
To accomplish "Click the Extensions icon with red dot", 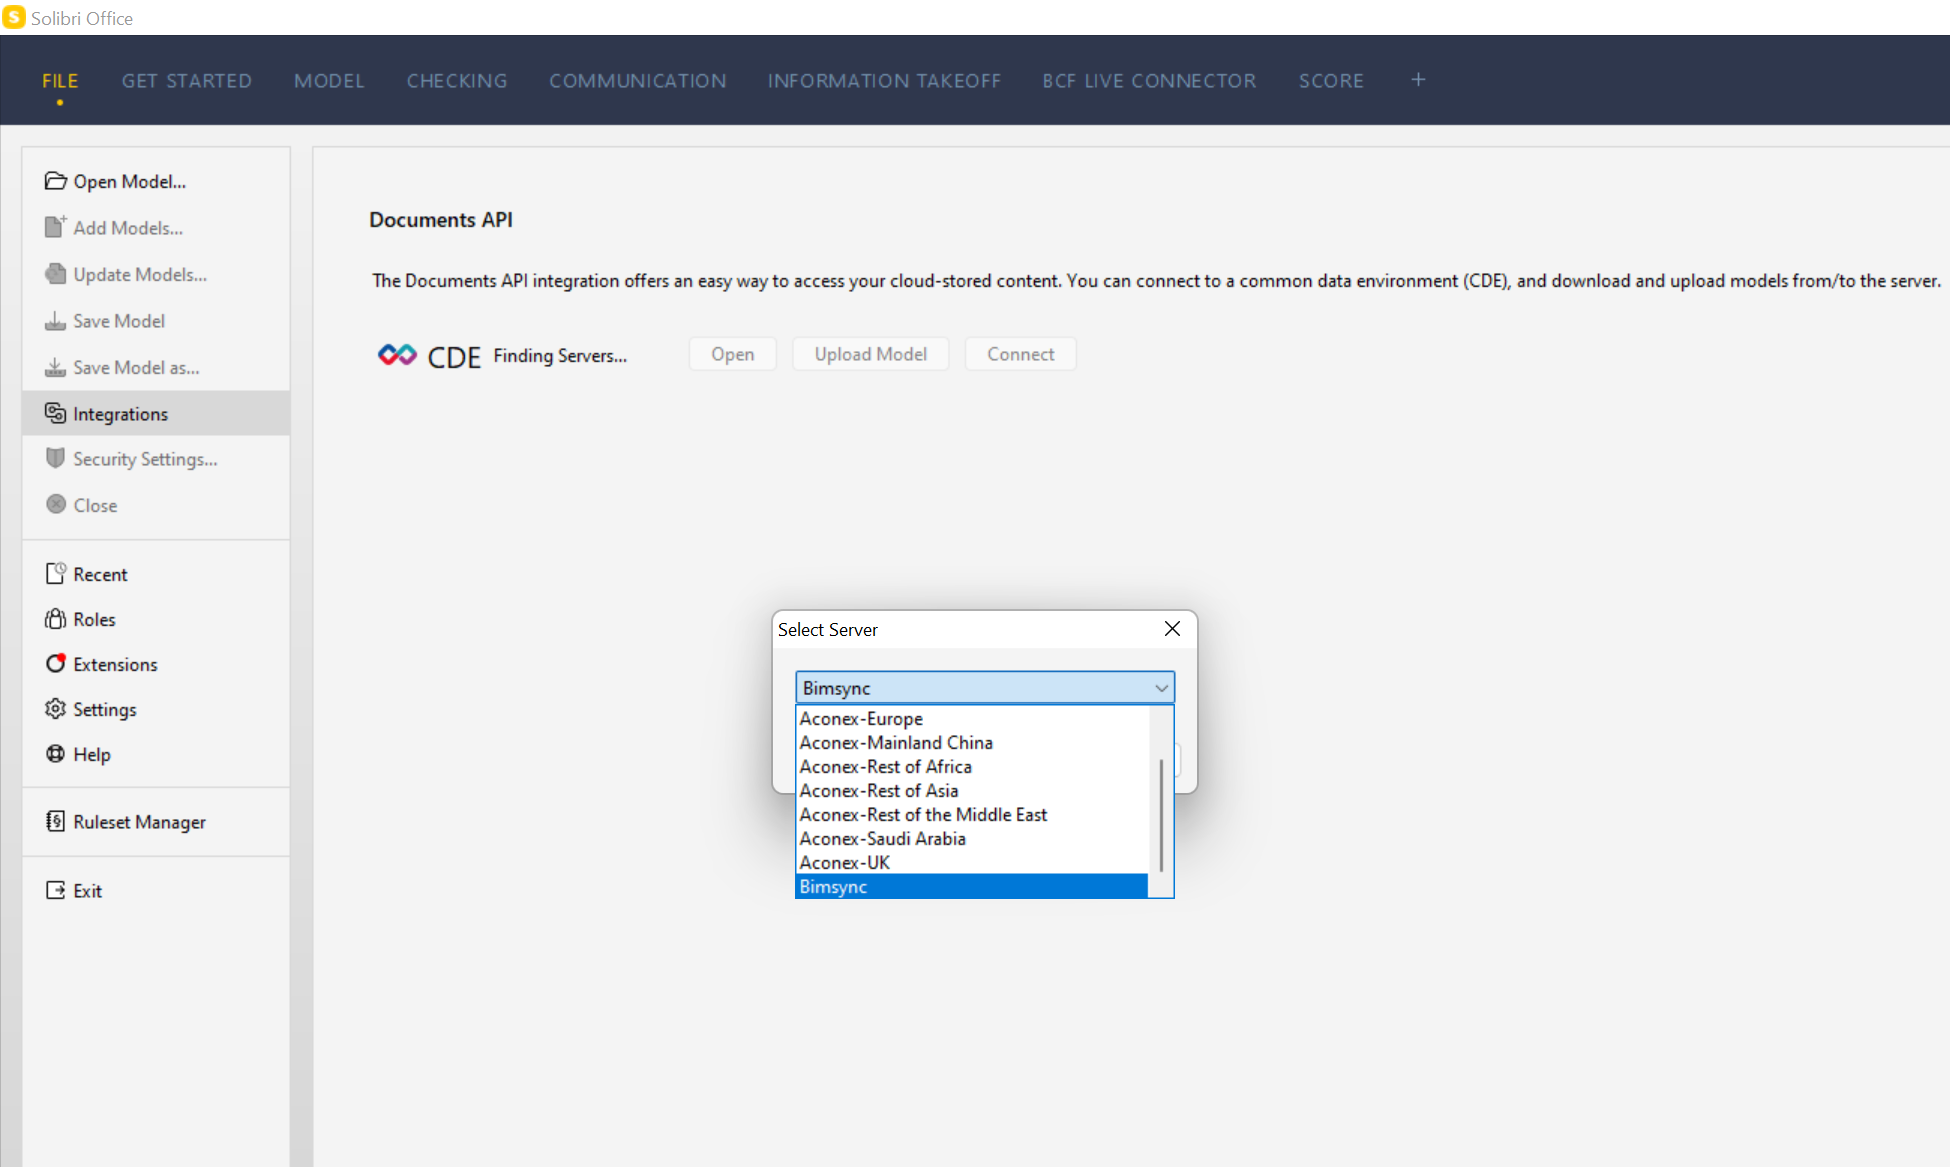I will click(55, 663).
